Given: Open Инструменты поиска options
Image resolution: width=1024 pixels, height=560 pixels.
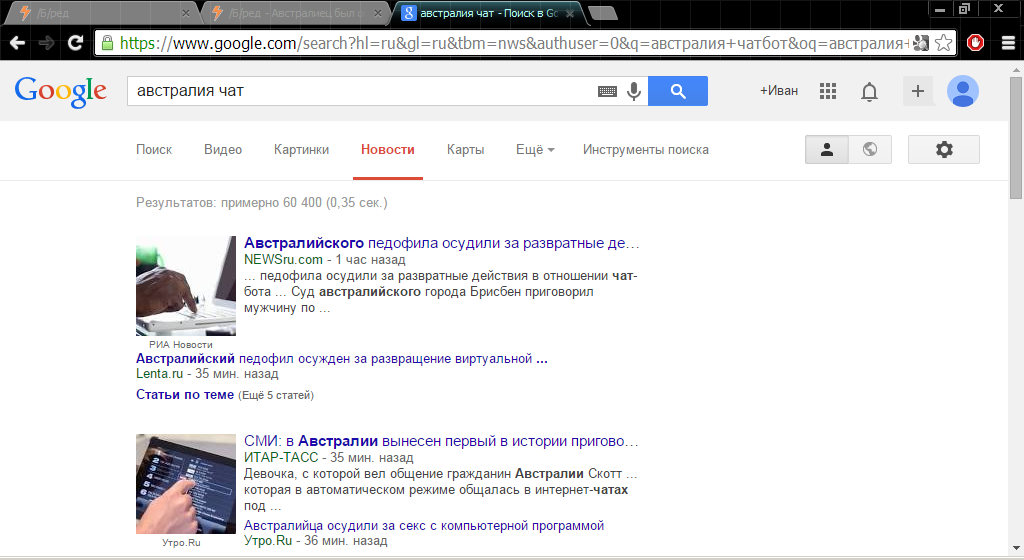Looking at the screenshot, I should [x=645, y=149].
